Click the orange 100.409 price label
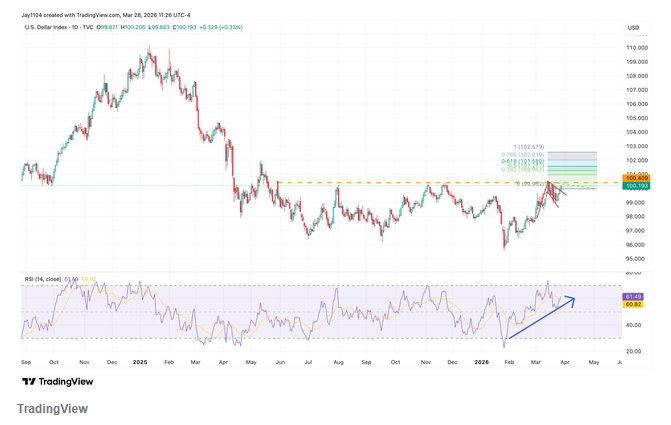Screen dimensions: 671x425 637,178
